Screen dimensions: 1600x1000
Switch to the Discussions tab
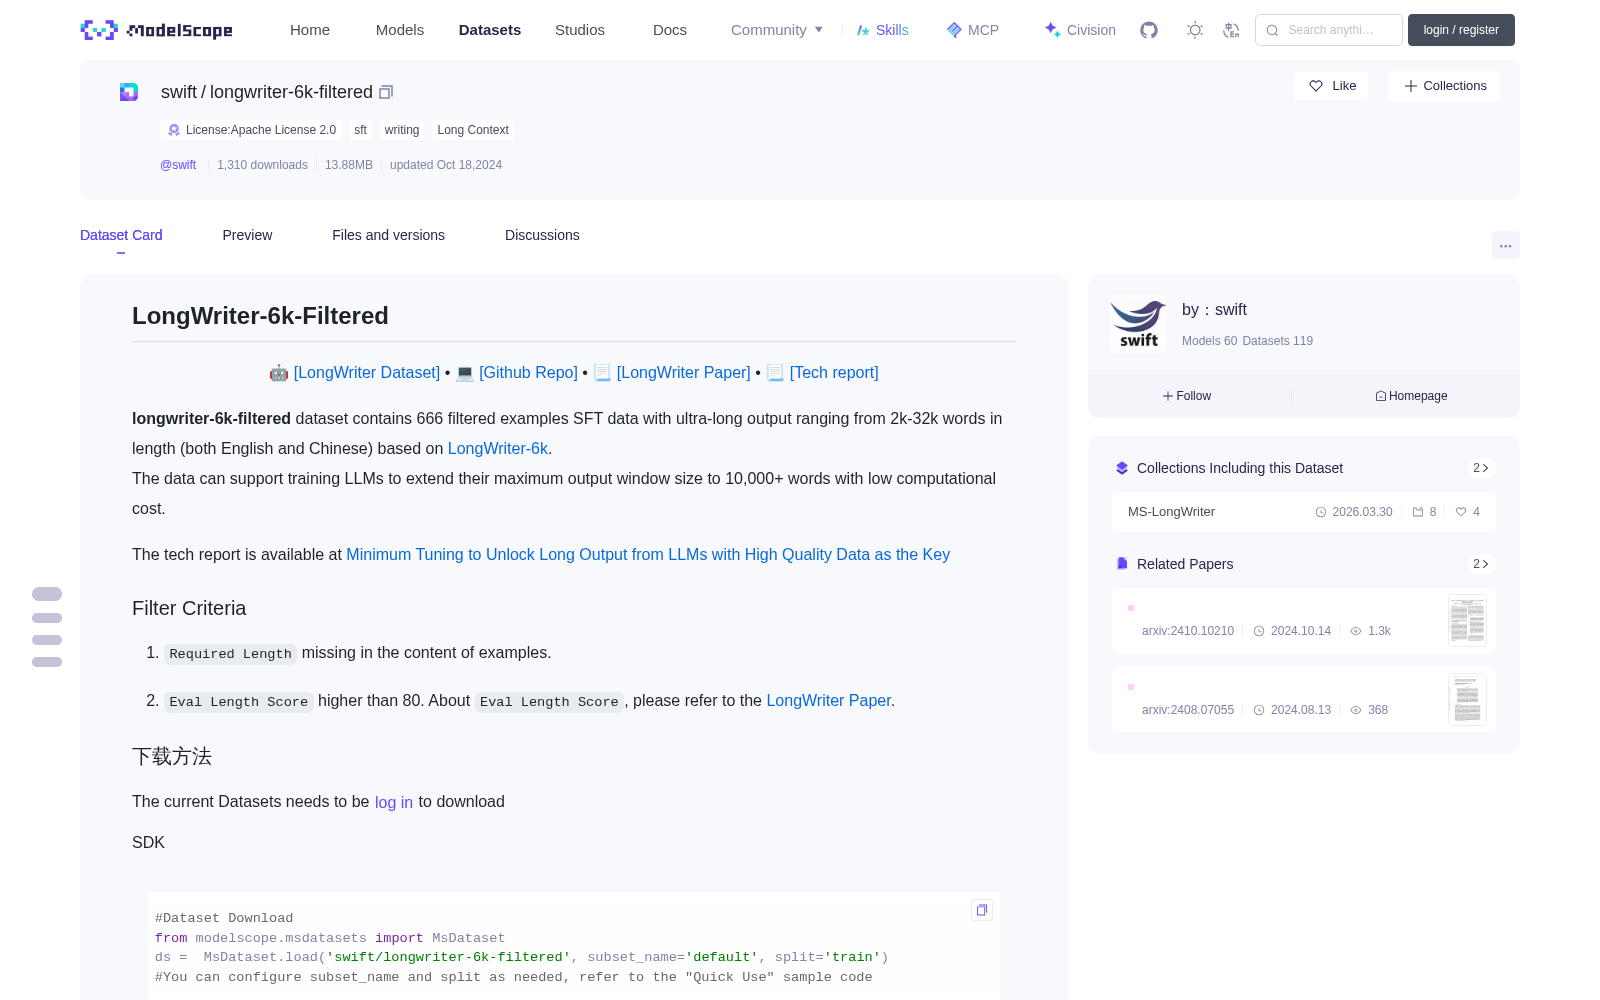[x=542, y=235]
